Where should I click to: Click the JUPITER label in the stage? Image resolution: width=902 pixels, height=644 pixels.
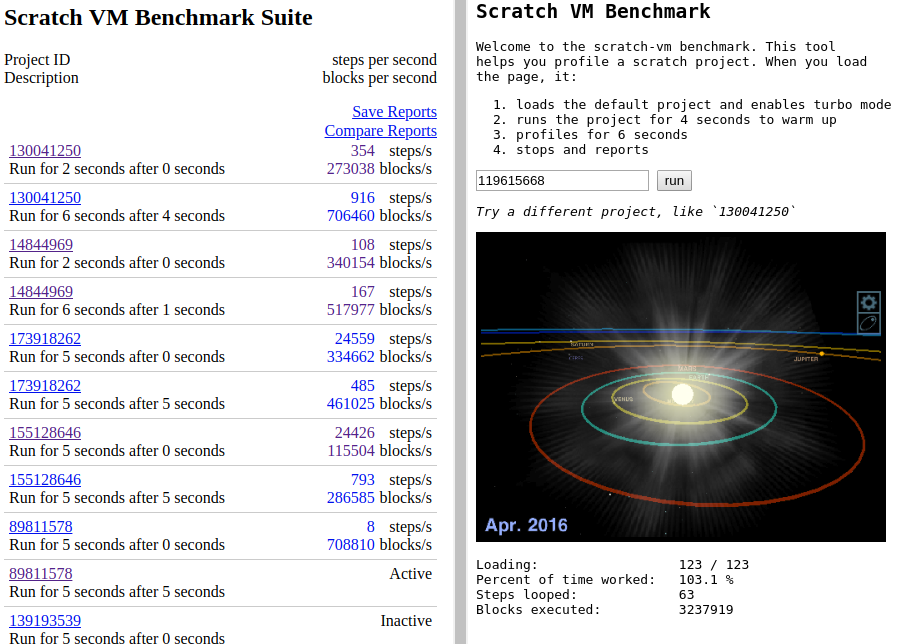point(805,359)
